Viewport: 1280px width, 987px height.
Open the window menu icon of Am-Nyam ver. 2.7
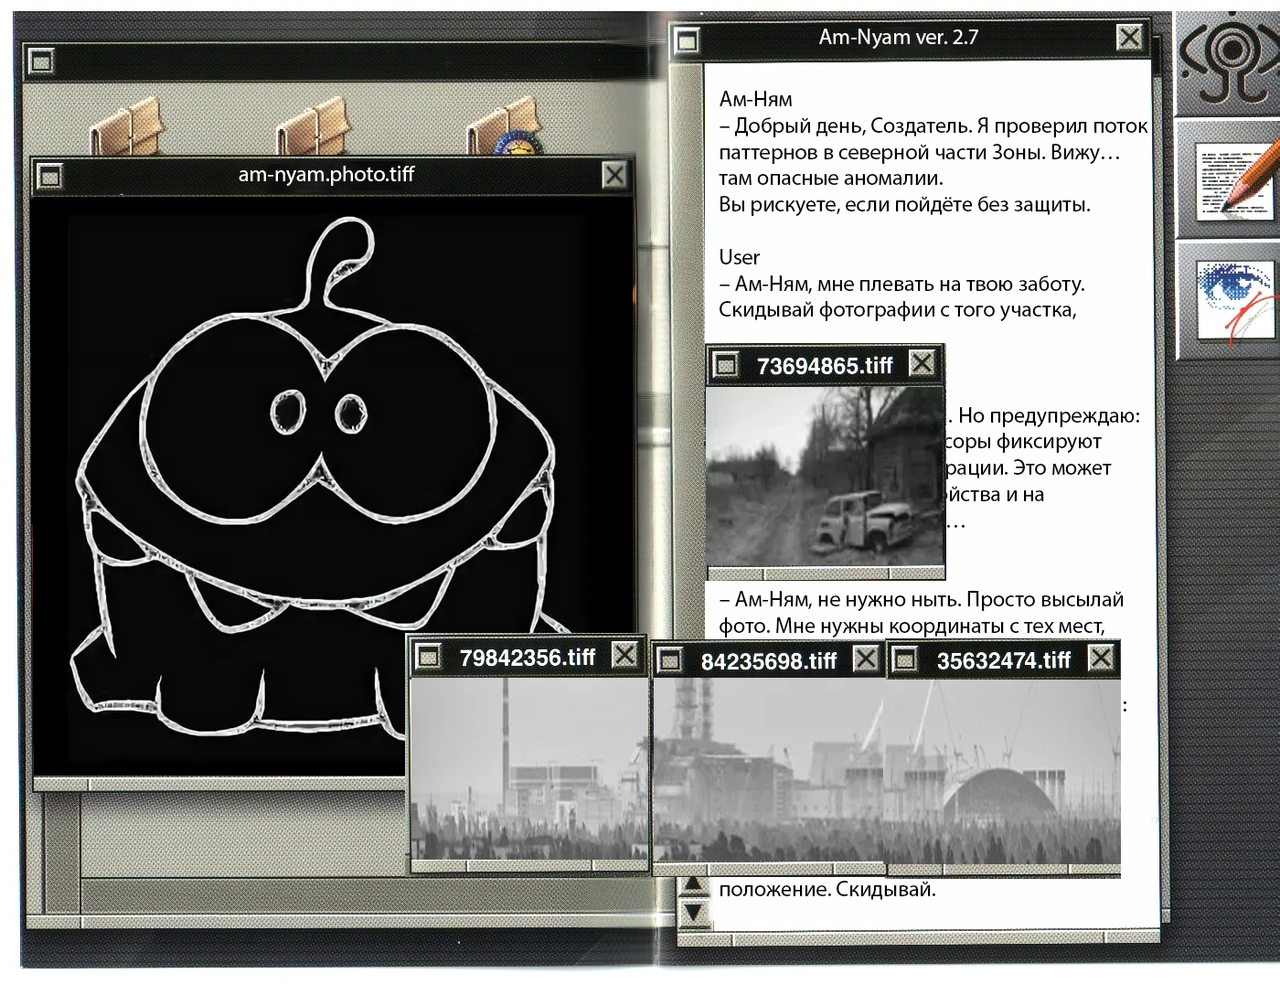click(x=686, y=41)
